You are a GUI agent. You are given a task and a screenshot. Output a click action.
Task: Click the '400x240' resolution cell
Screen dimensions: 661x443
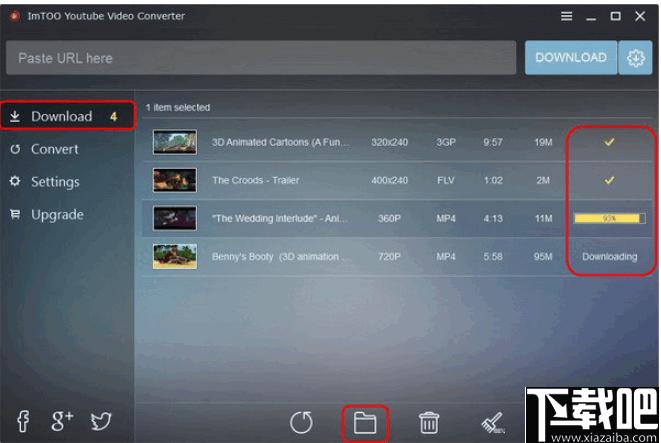(x=390, y=180)
